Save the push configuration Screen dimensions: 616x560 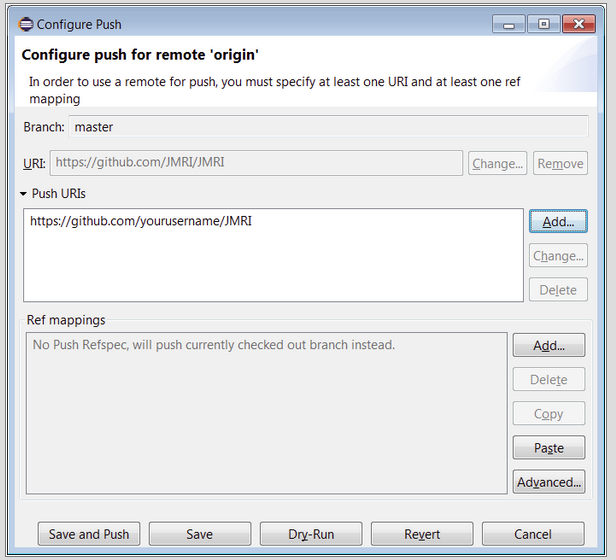(x=200, y=534)
